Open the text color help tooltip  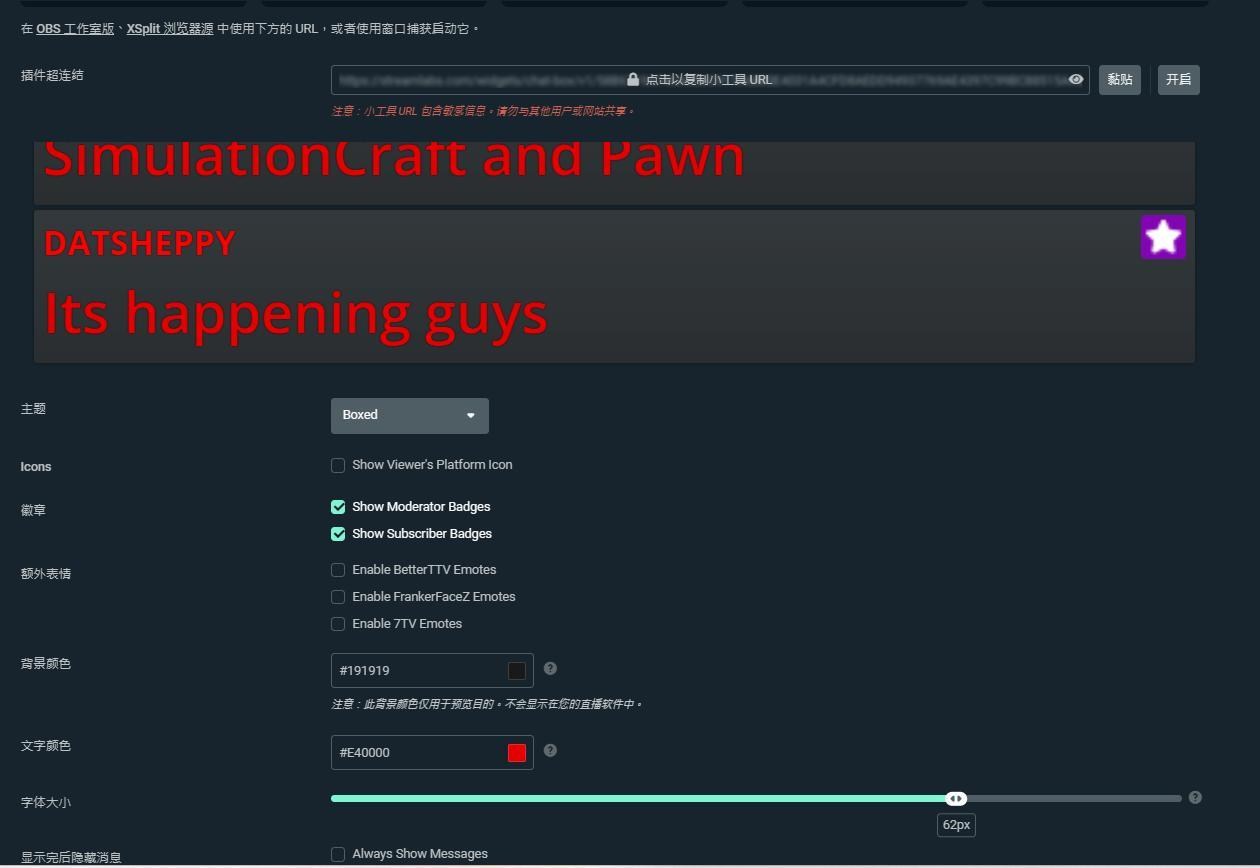(550, 751)
